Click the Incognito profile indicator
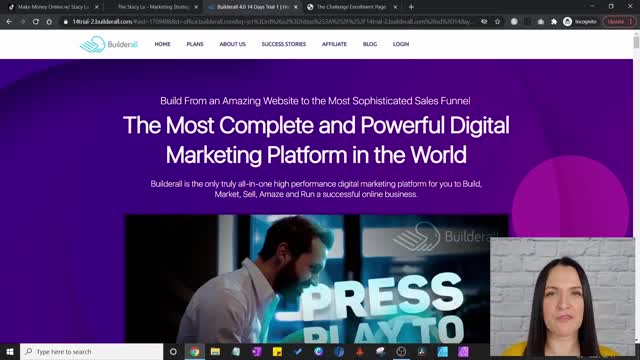Screen dimensions: 640x360 coord(580,22)
